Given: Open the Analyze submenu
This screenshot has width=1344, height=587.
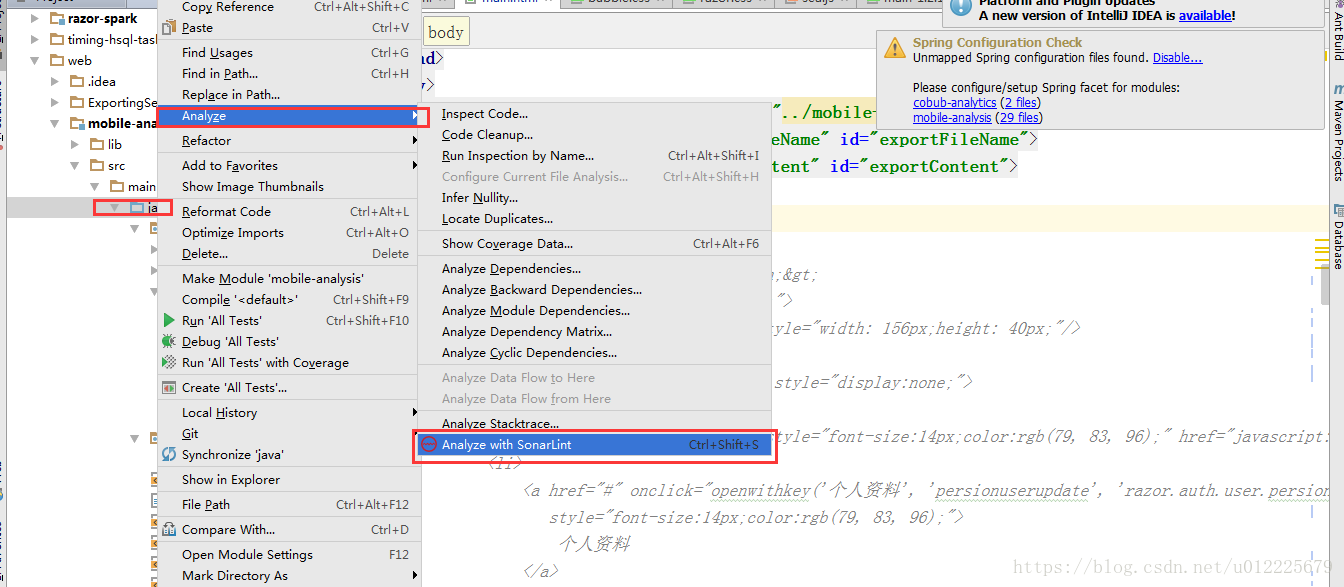Looking at the screenshot, I should click(x=290, y=116).
